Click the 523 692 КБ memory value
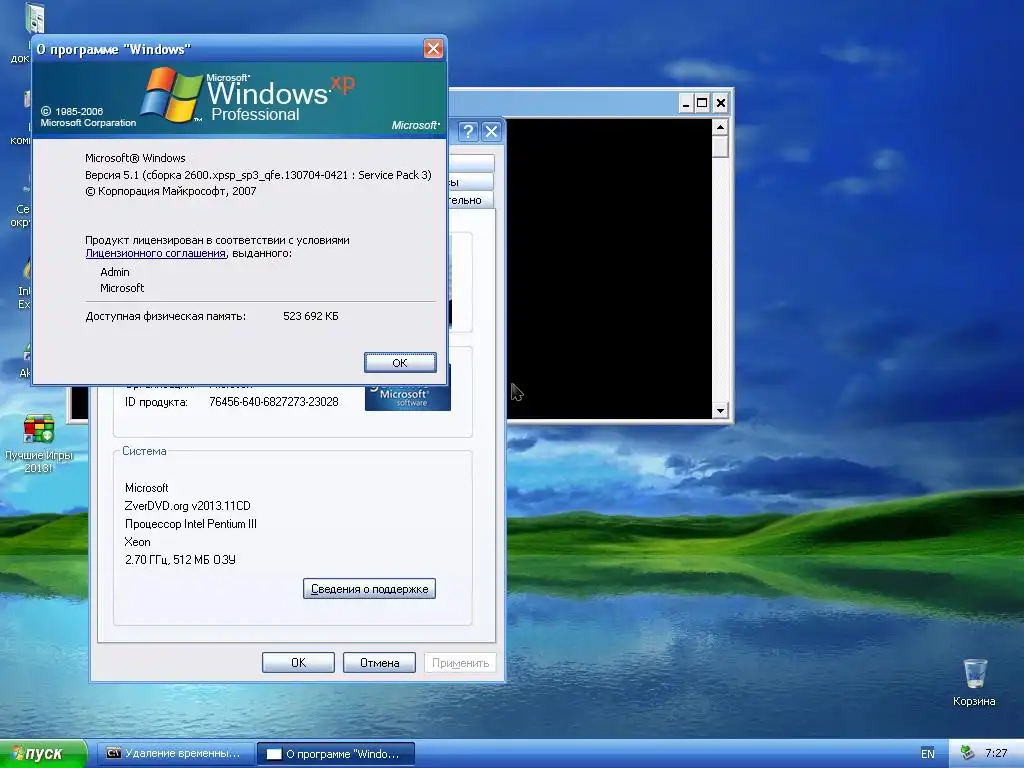 (311, 316)
